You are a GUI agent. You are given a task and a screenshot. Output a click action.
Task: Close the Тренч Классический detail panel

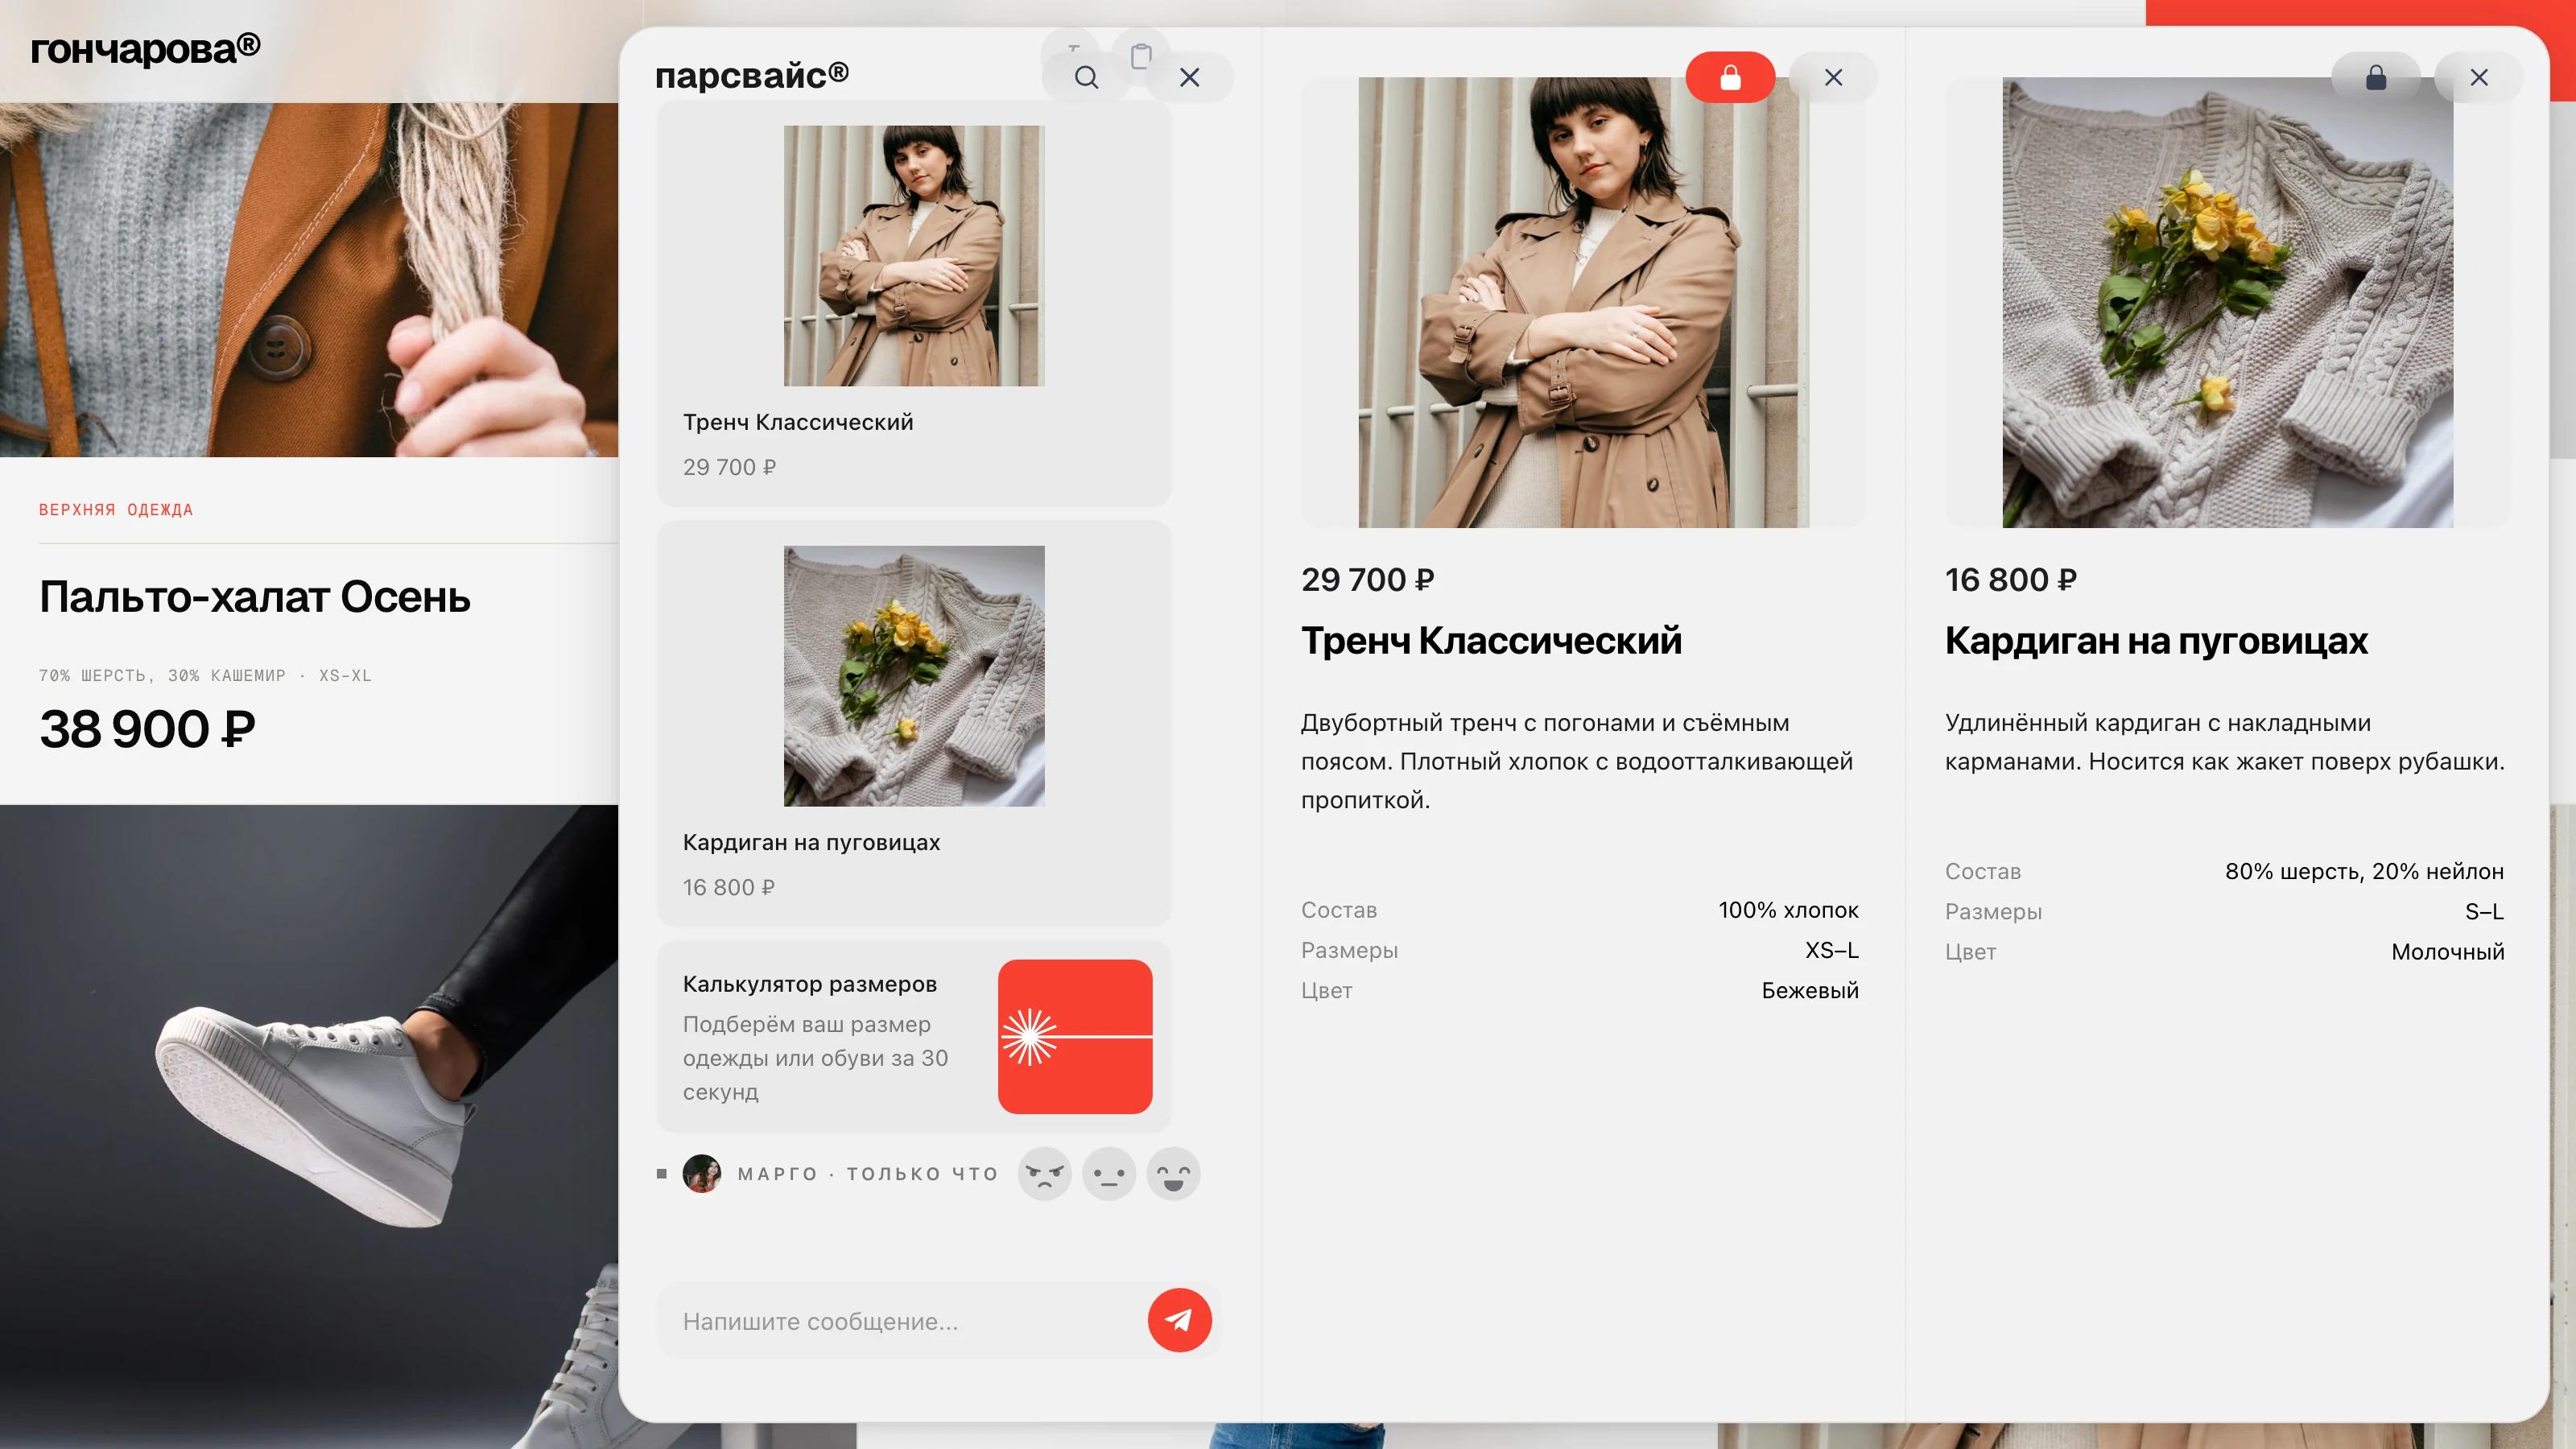pos(1833,77)
